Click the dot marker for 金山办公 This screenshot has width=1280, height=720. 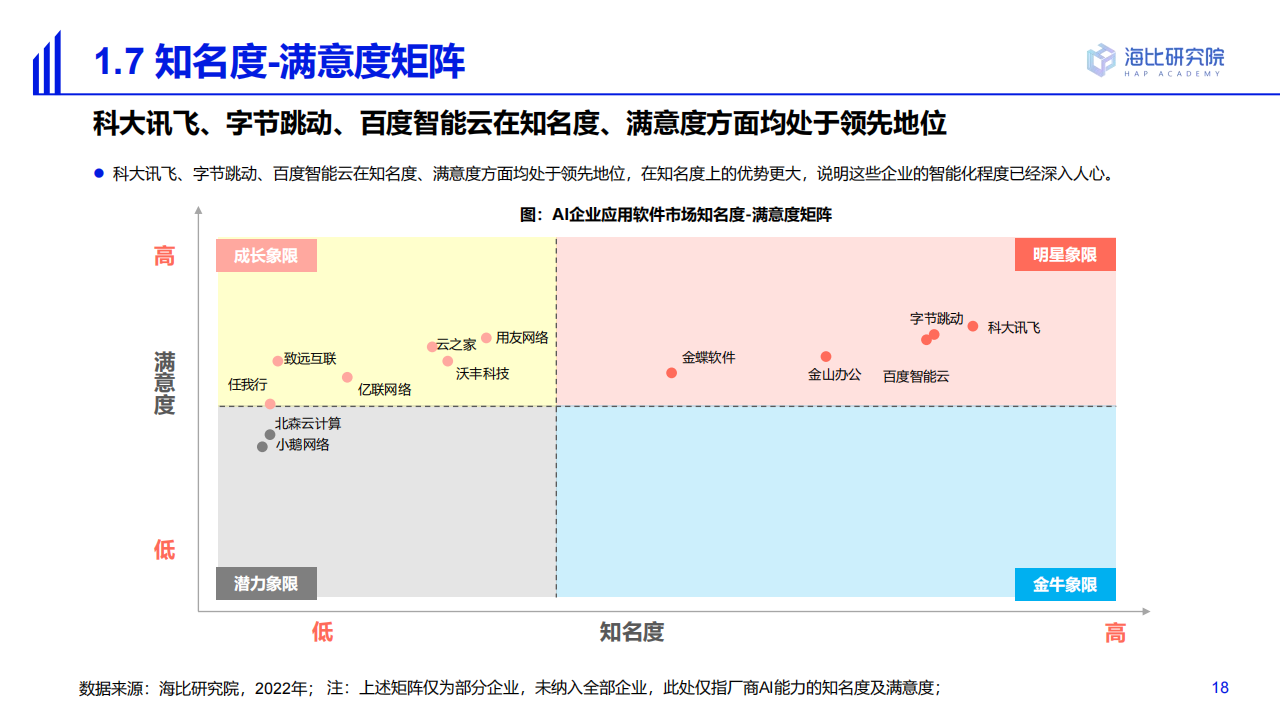click(826, 356)
